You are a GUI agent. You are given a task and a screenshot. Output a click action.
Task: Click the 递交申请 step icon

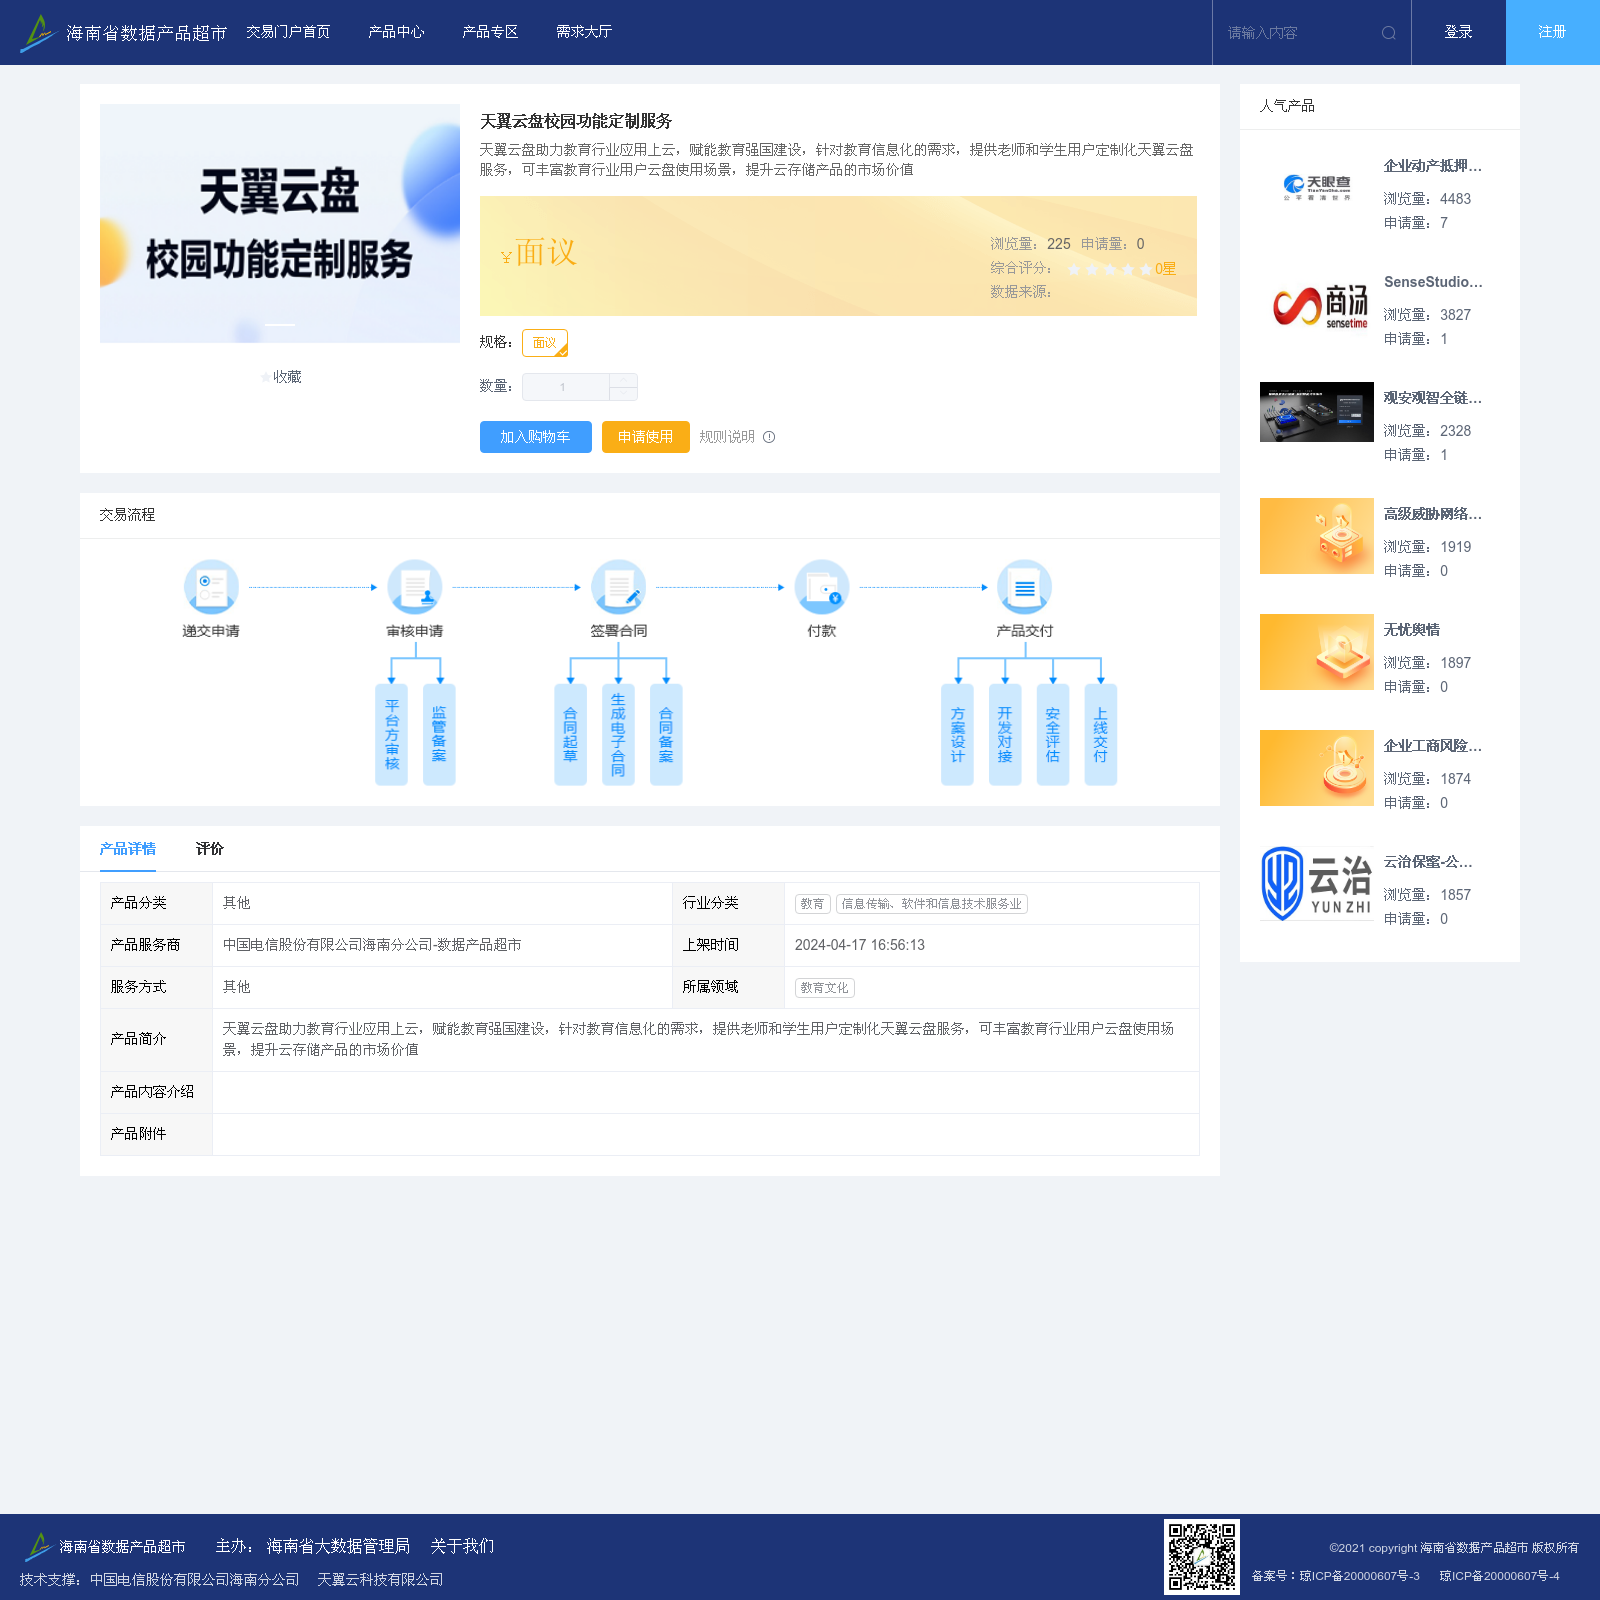[x=211, y=587]
